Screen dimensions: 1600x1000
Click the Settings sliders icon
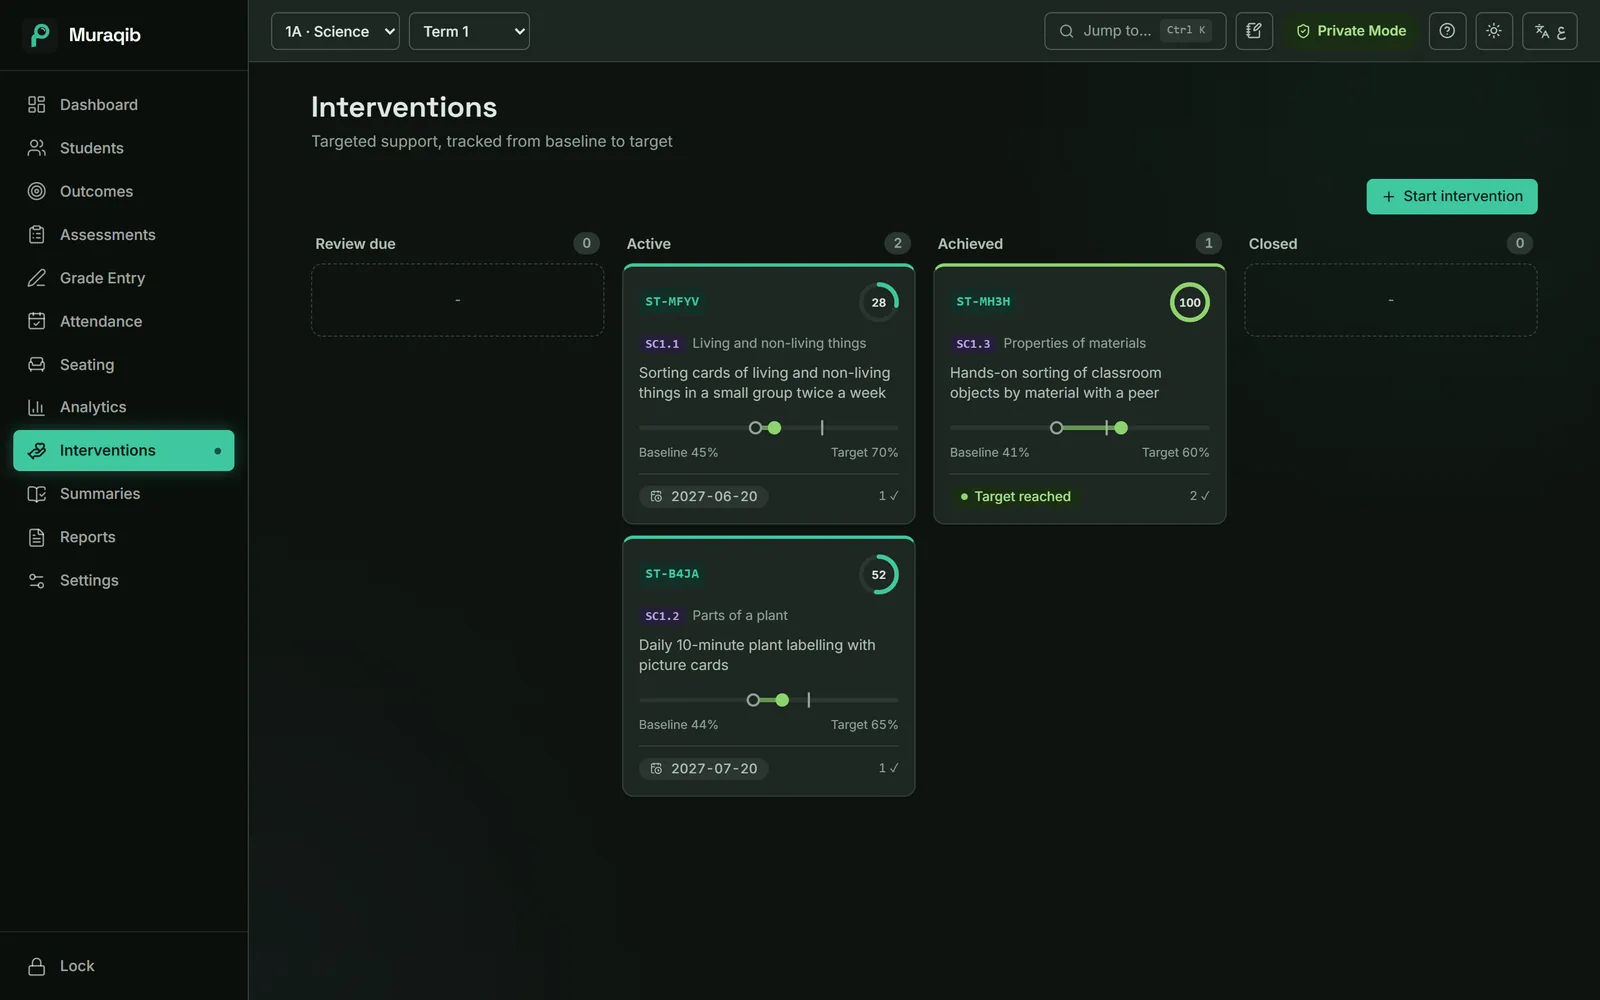(37, 580)
